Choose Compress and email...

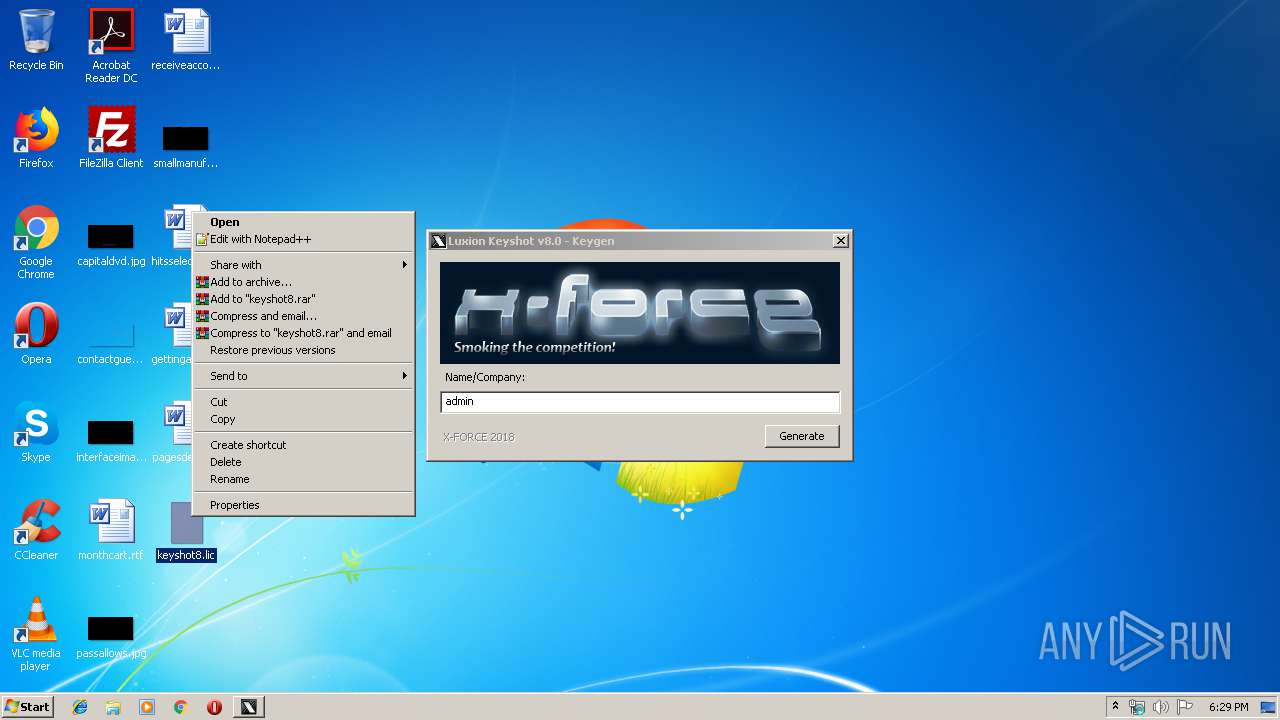(x=303, y=316)
